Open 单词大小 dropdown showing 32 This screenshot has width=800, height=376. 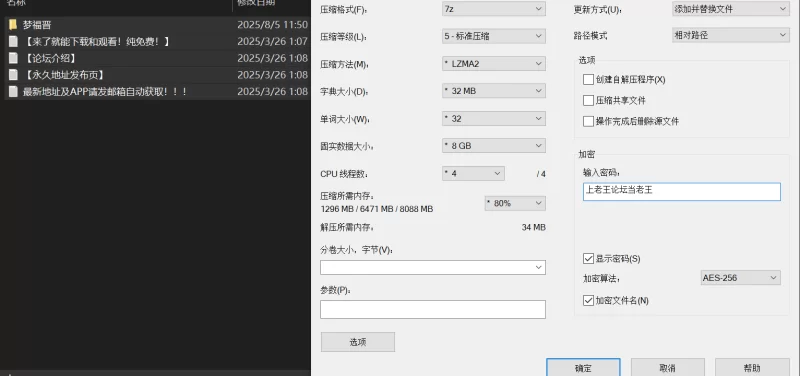pyautogui.click(x=493, y=118)
